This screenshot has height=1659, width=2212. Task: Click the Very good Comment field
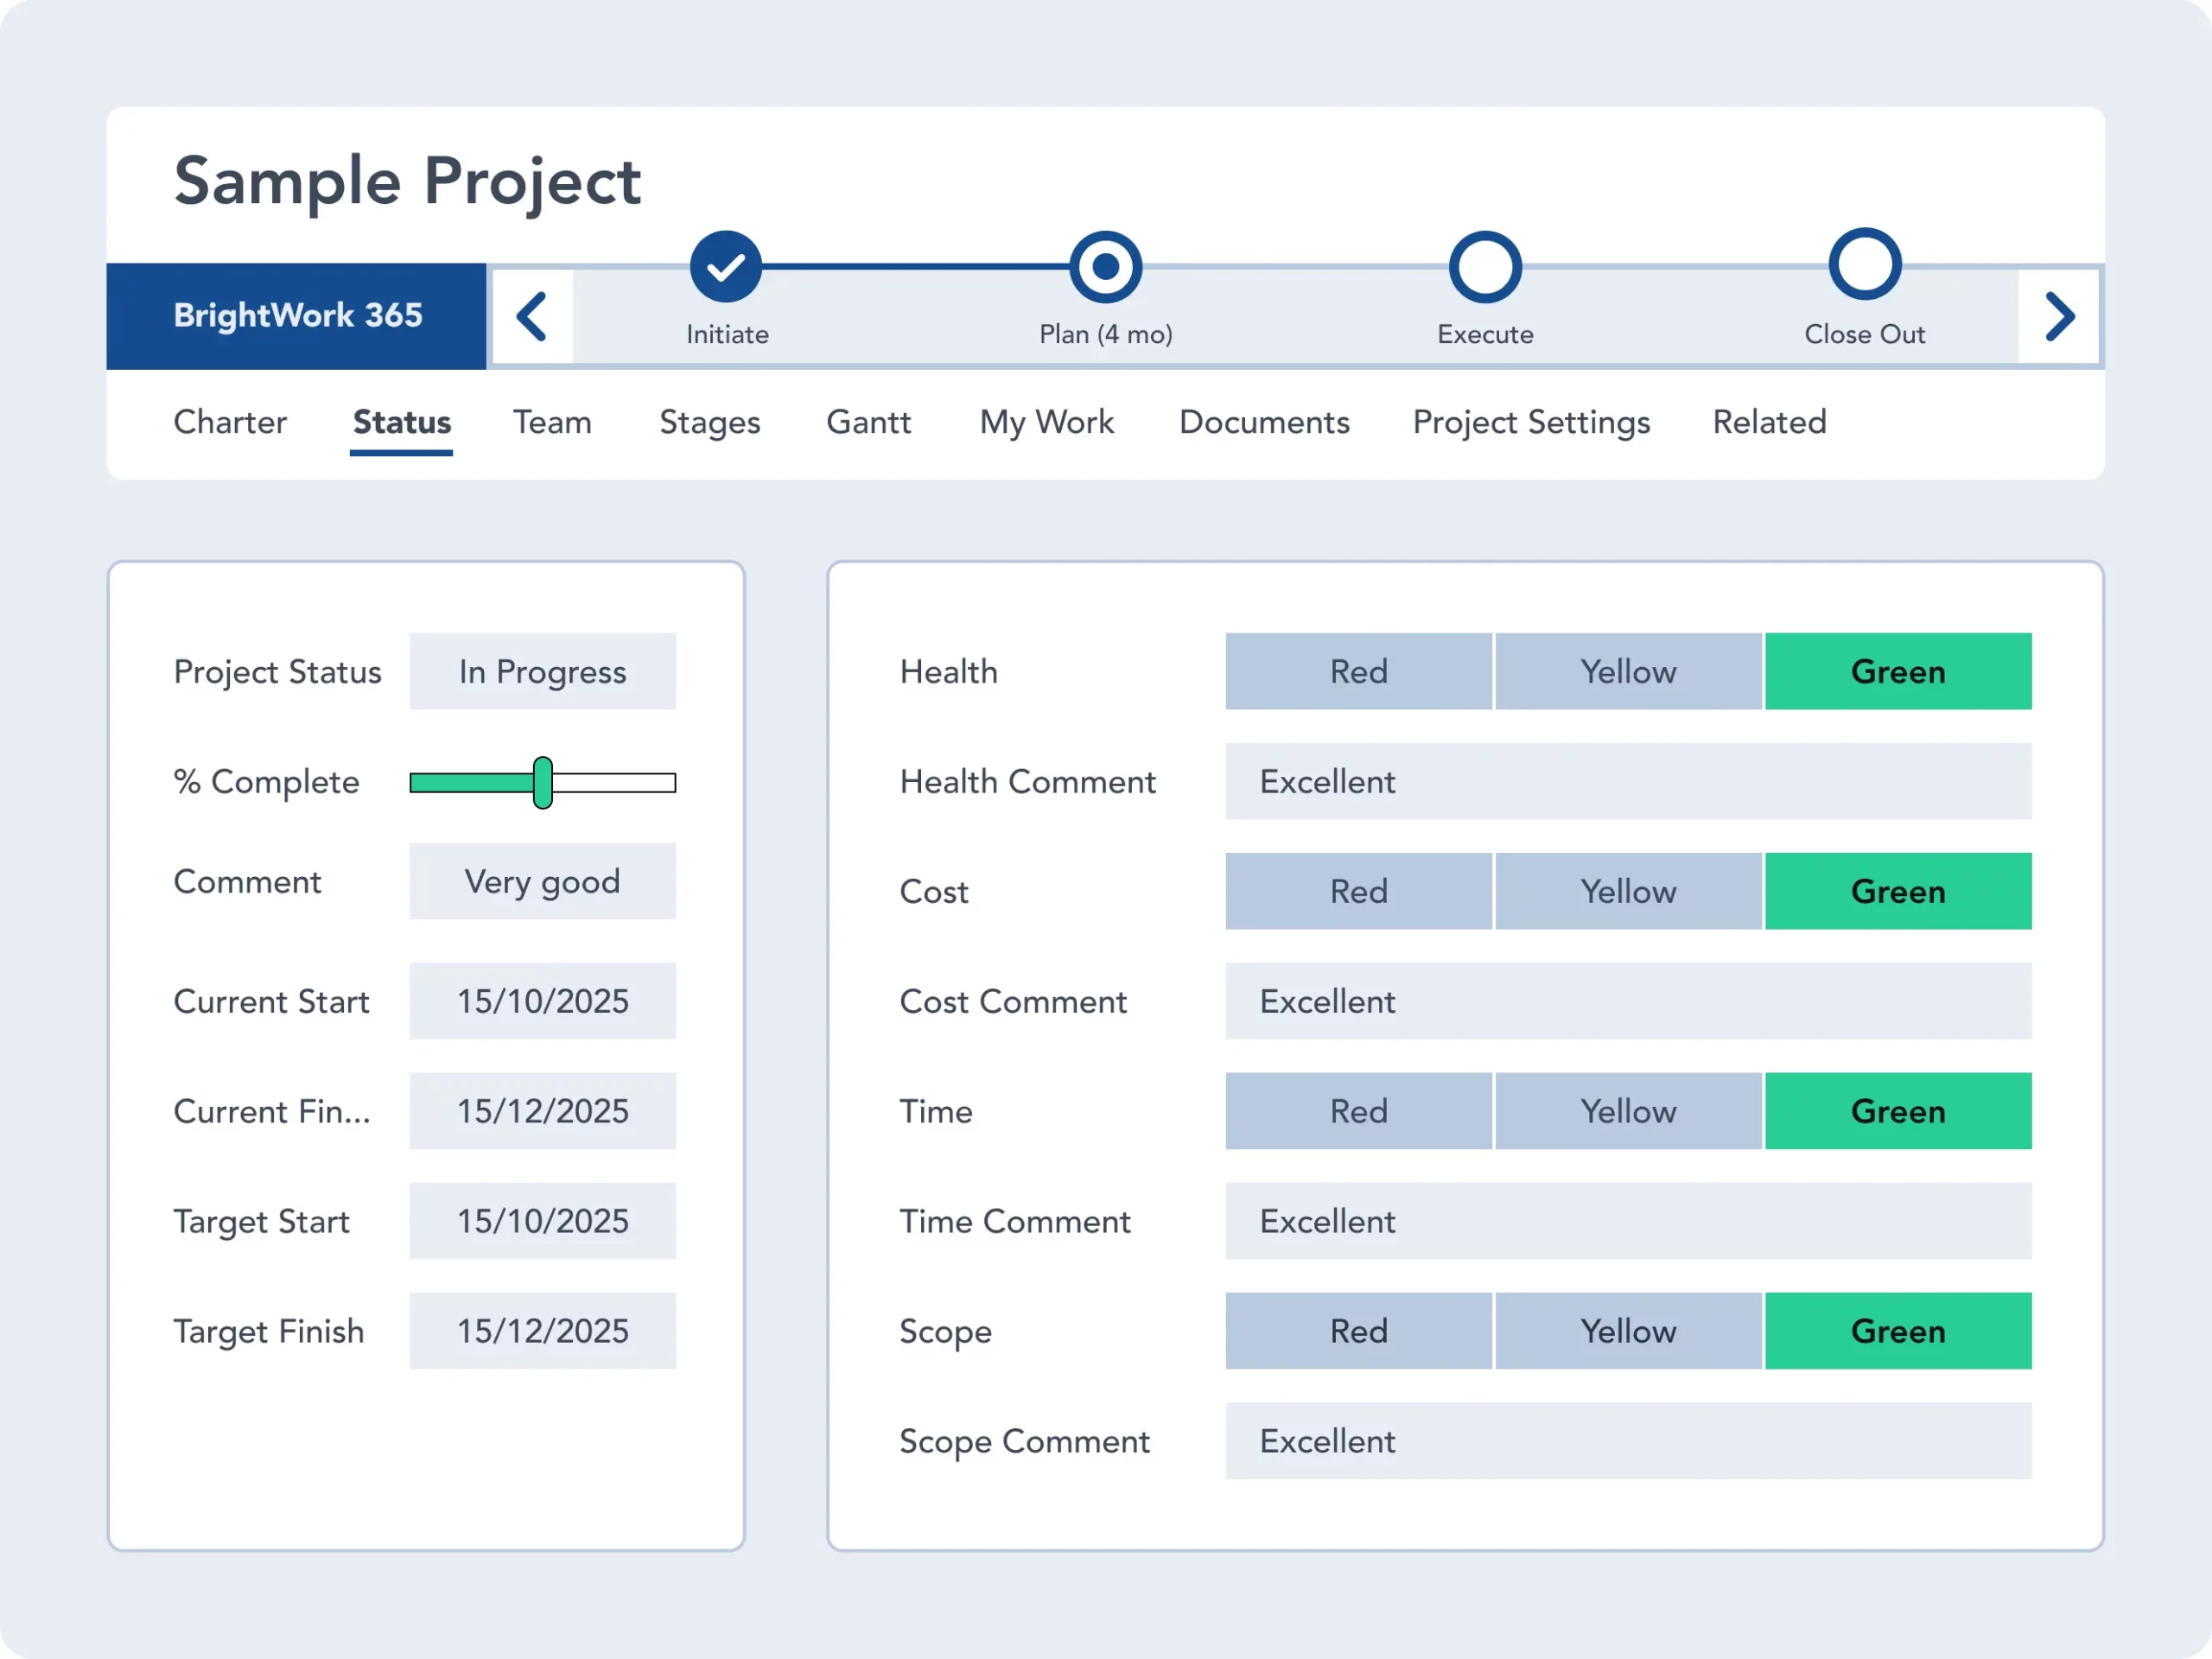[542, 881]
